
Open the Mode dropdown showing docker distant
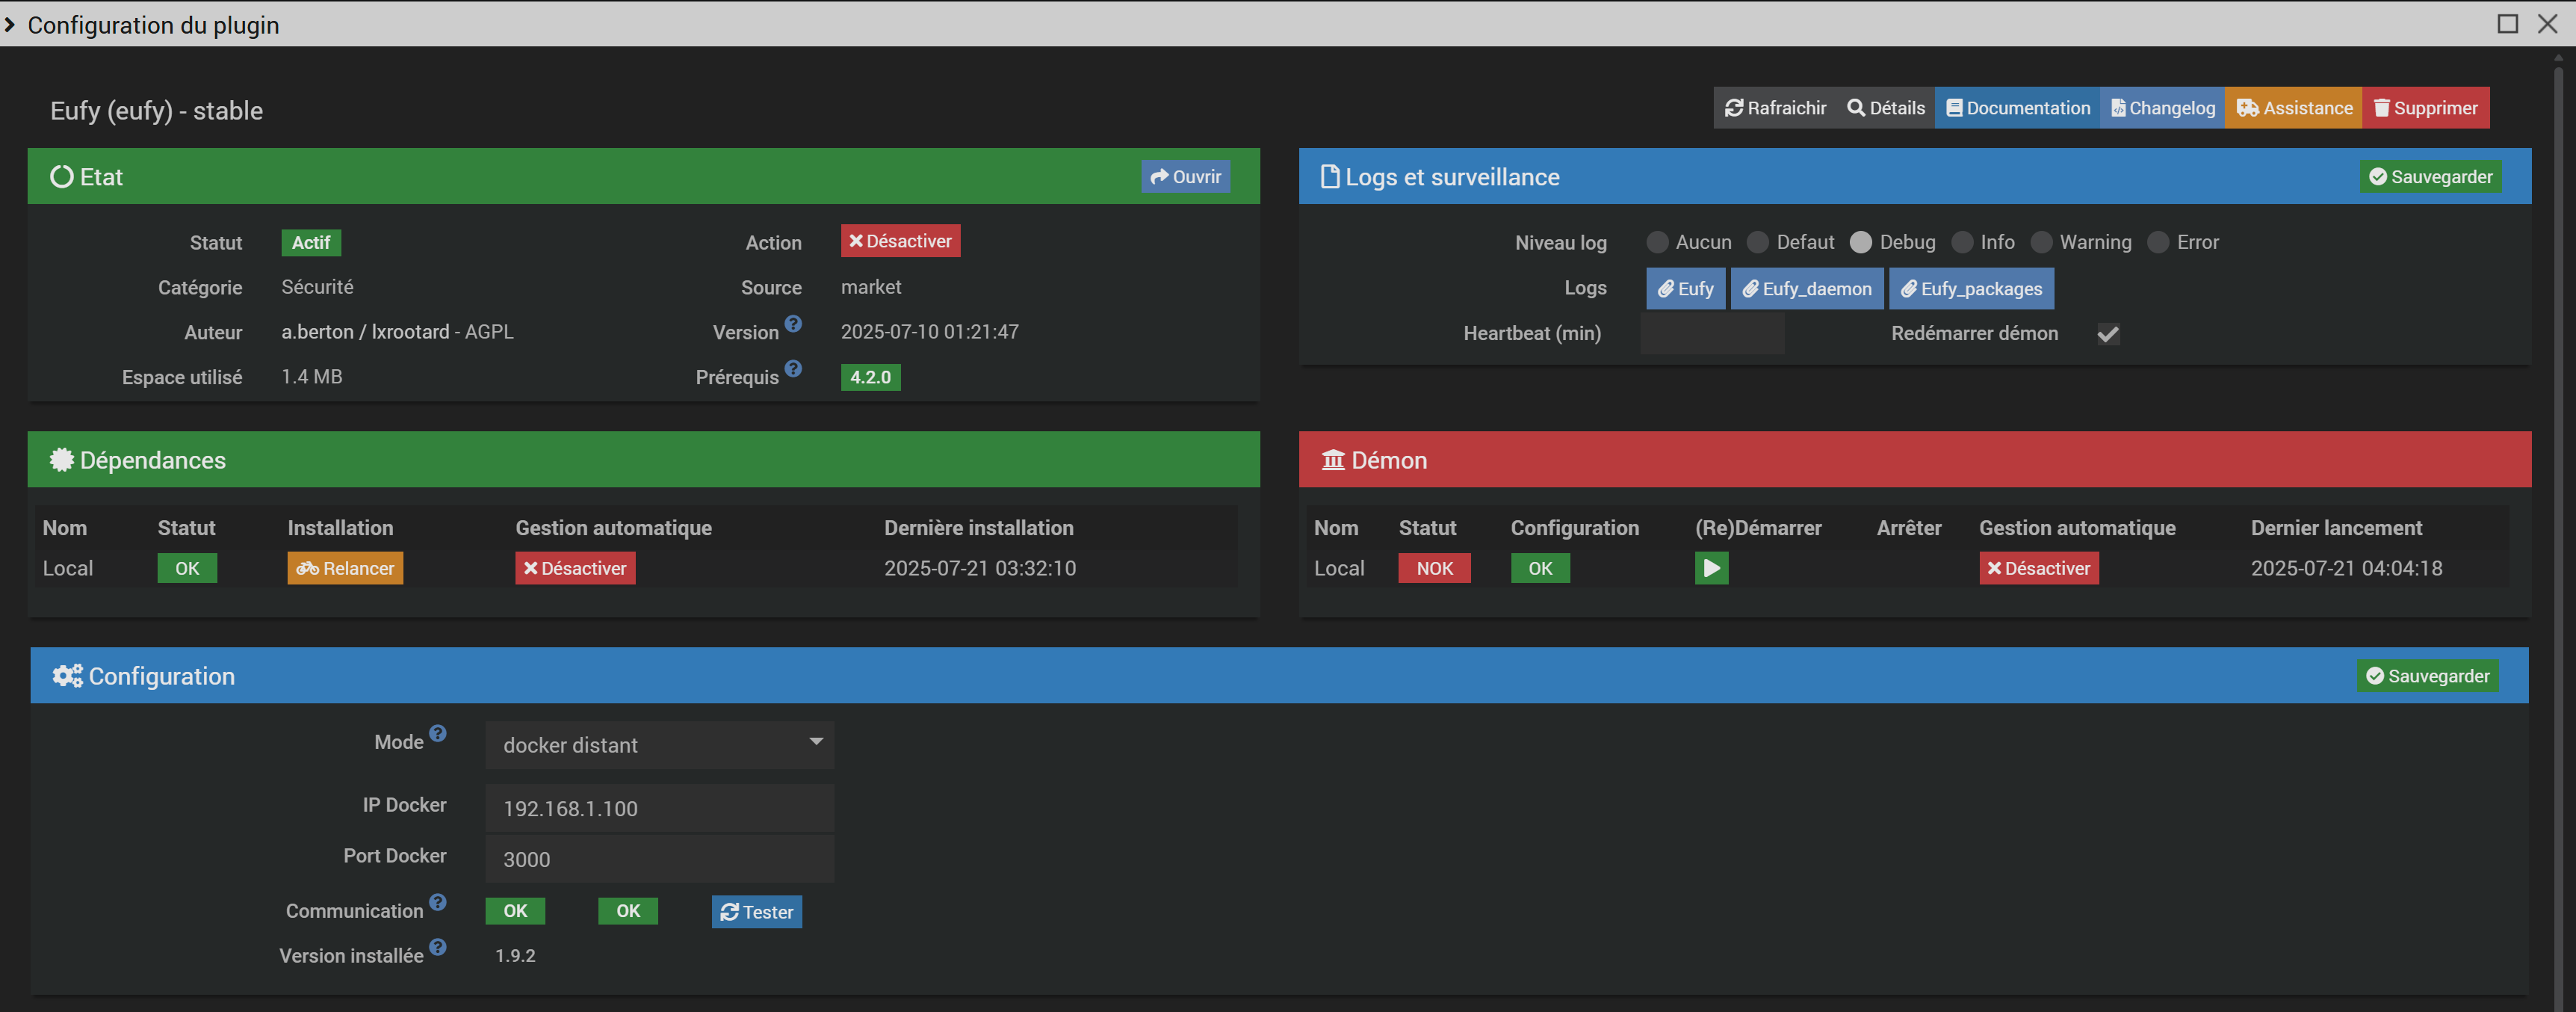(659, 745)
